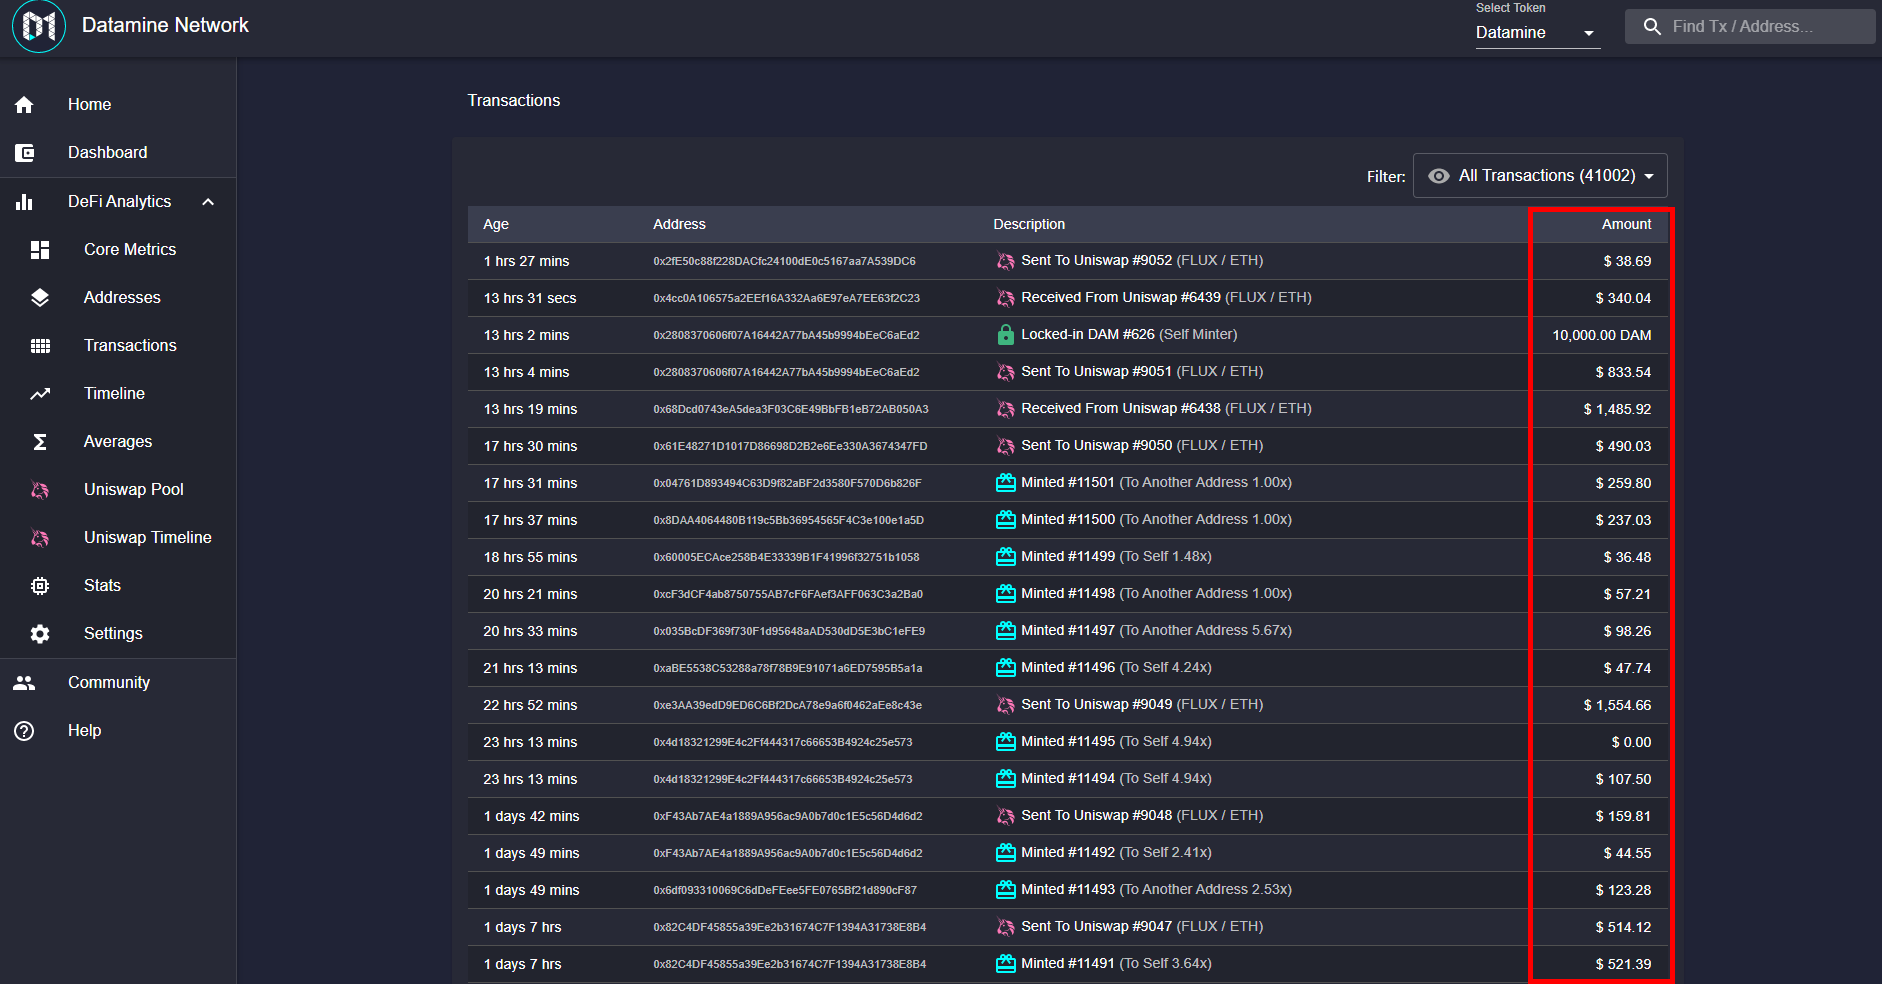Click the DeFi Analytics bar chart icon
Viewport: 1882px width, 984px height.
click(x=24, y=202)
